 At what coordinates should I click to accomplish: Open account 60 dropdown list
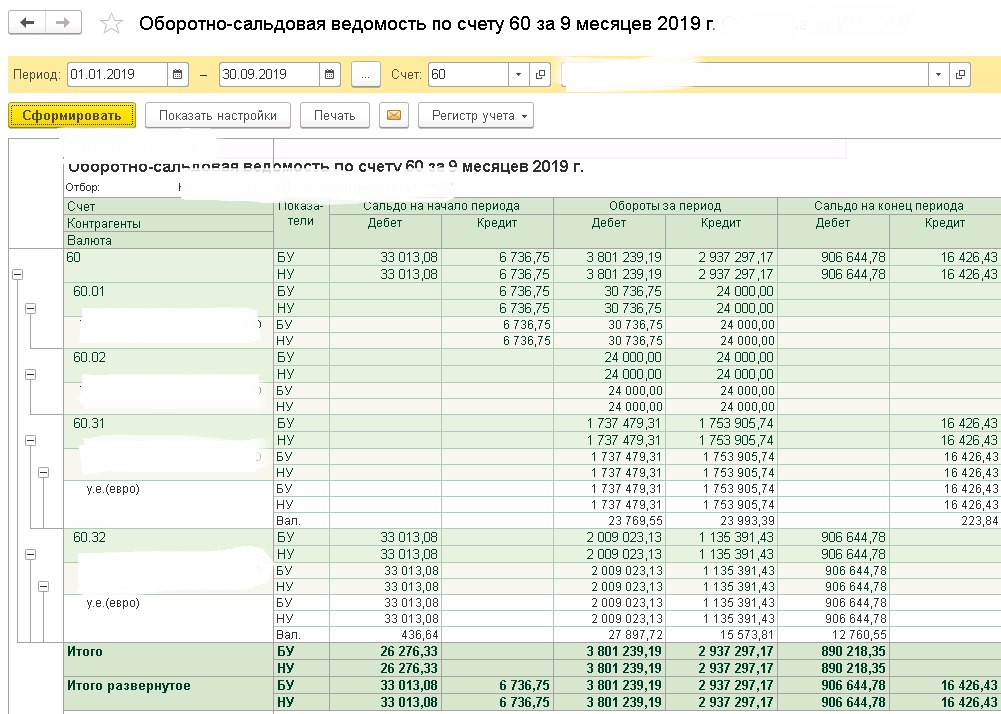click(x=518, y=75)
